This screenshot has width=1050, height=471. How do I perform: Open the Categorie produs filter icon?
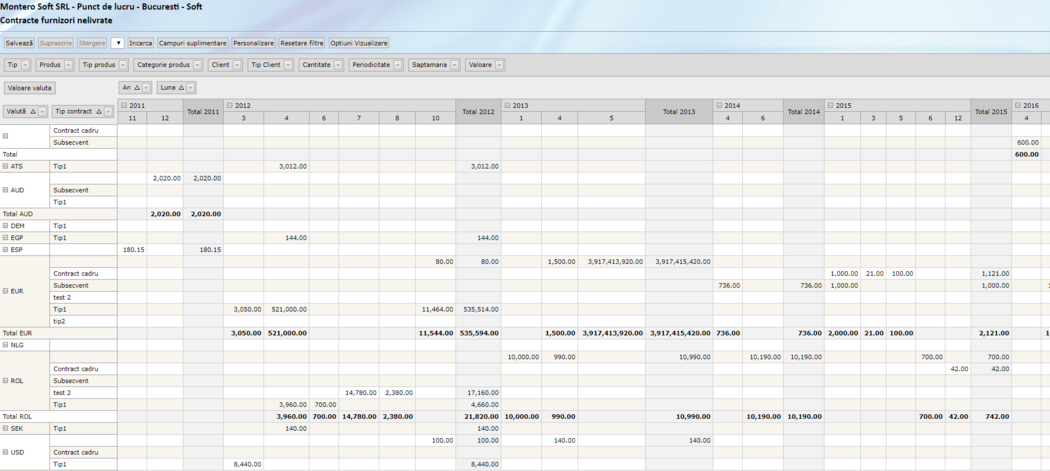tap(197, 65)
